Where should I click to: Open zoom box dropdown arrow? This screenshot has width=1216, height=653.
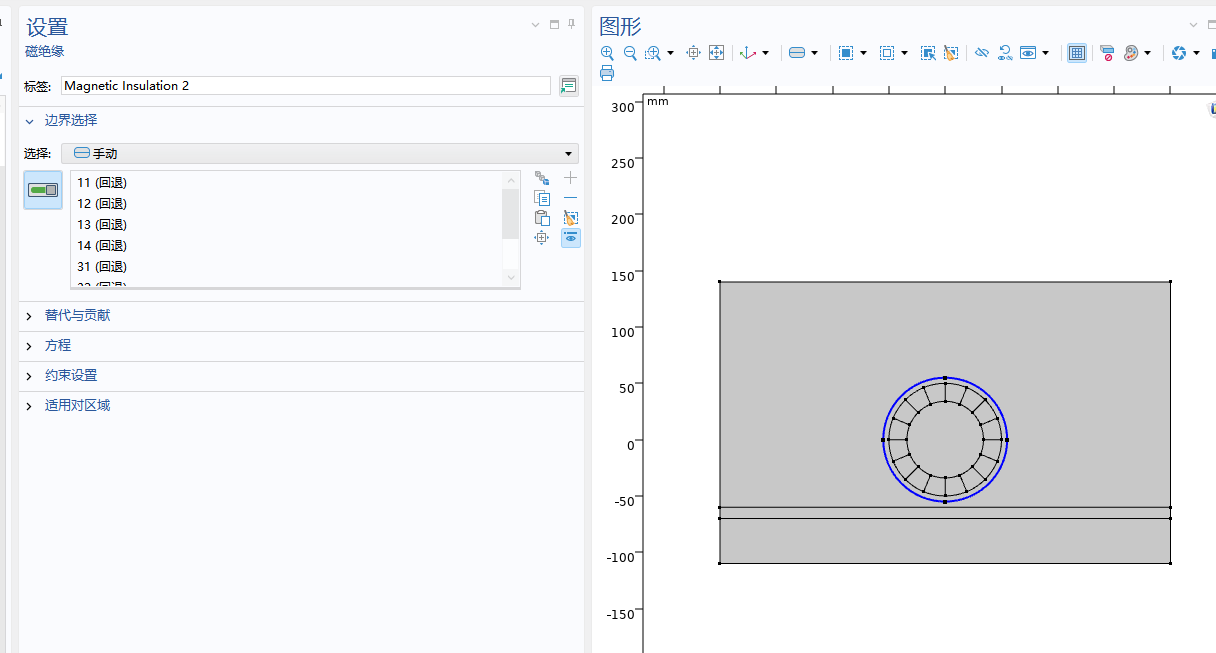[670, 53]
